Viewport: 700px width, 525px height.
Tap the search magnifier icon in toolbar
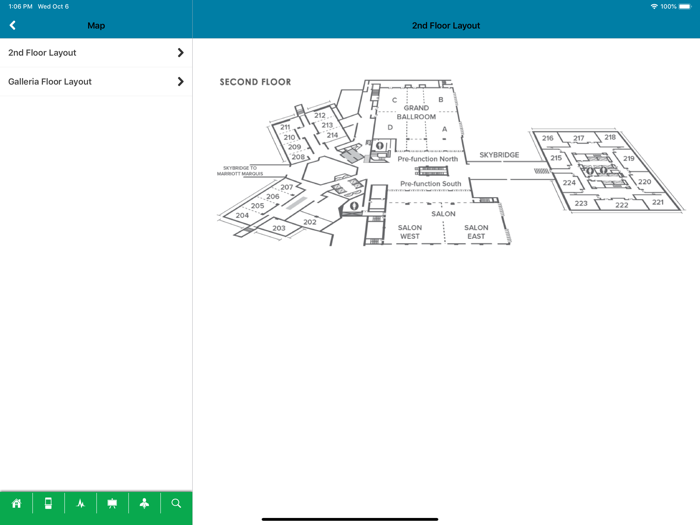(176, 504)
